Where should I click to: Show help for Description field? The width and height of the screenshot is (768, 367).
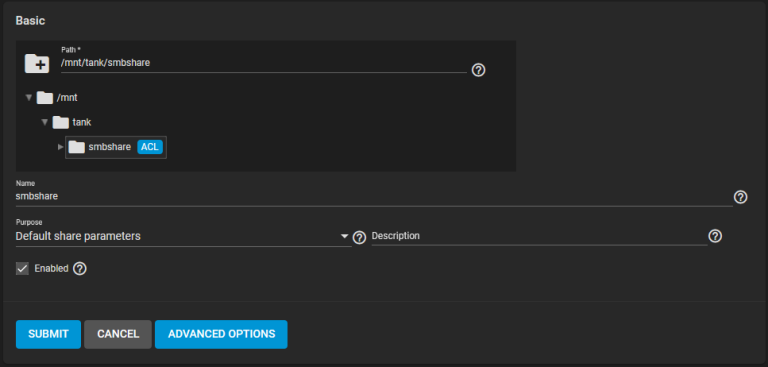[716, 236]
